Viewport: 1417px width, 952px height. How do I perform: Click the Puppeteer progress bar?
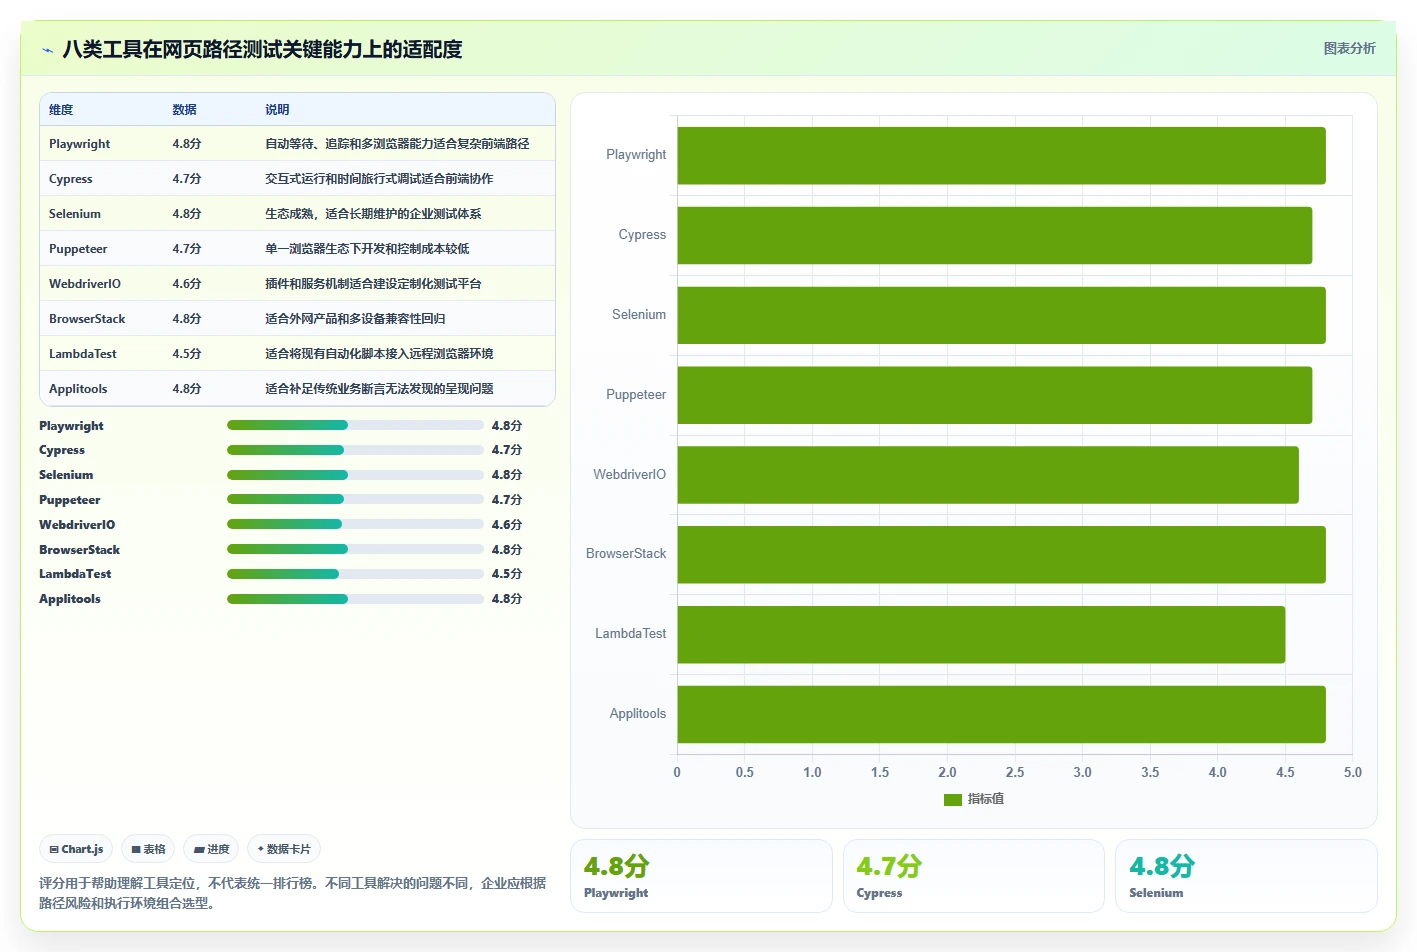pyautogui.click(x=355, y=499)
